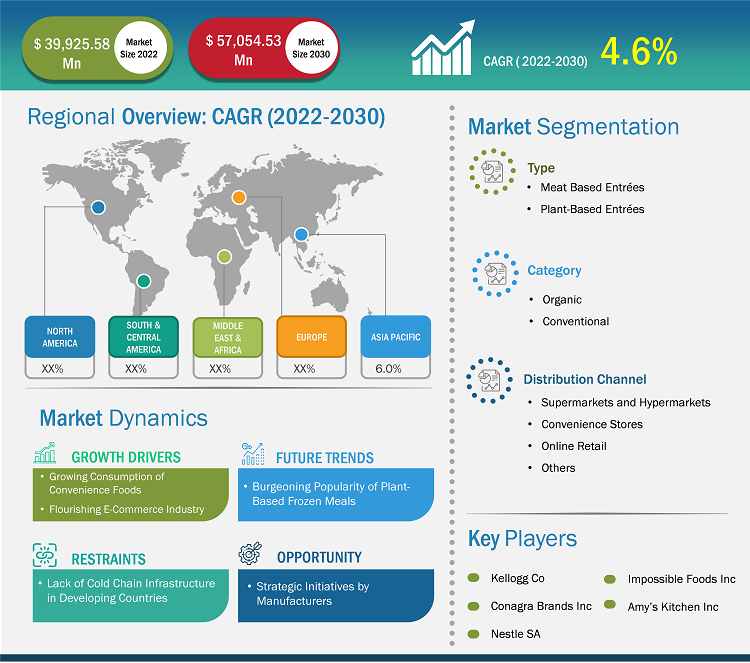Click Strategic Initiatives by Manufacturers text
Image resolution: width=750 pixels, height=663 pixels.
tap(312, 594)
